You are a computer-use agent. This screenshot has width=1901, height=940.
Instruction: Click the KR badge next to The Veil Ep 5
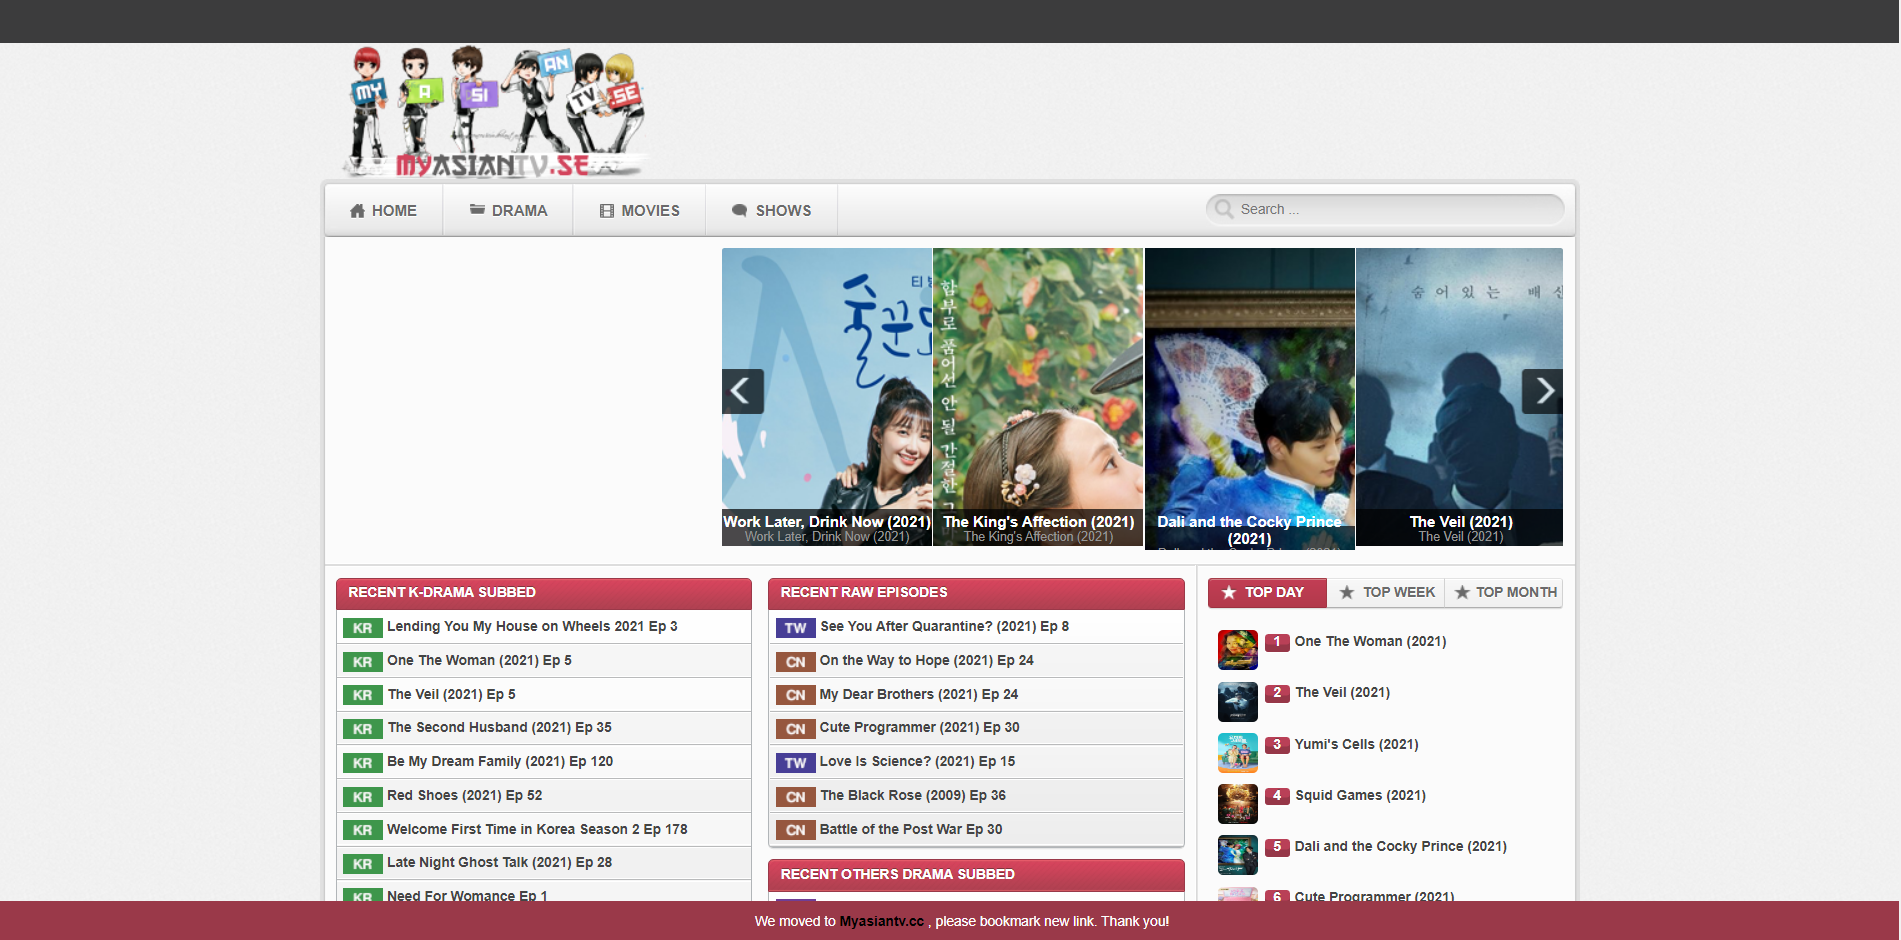click(x=362, y=694)
